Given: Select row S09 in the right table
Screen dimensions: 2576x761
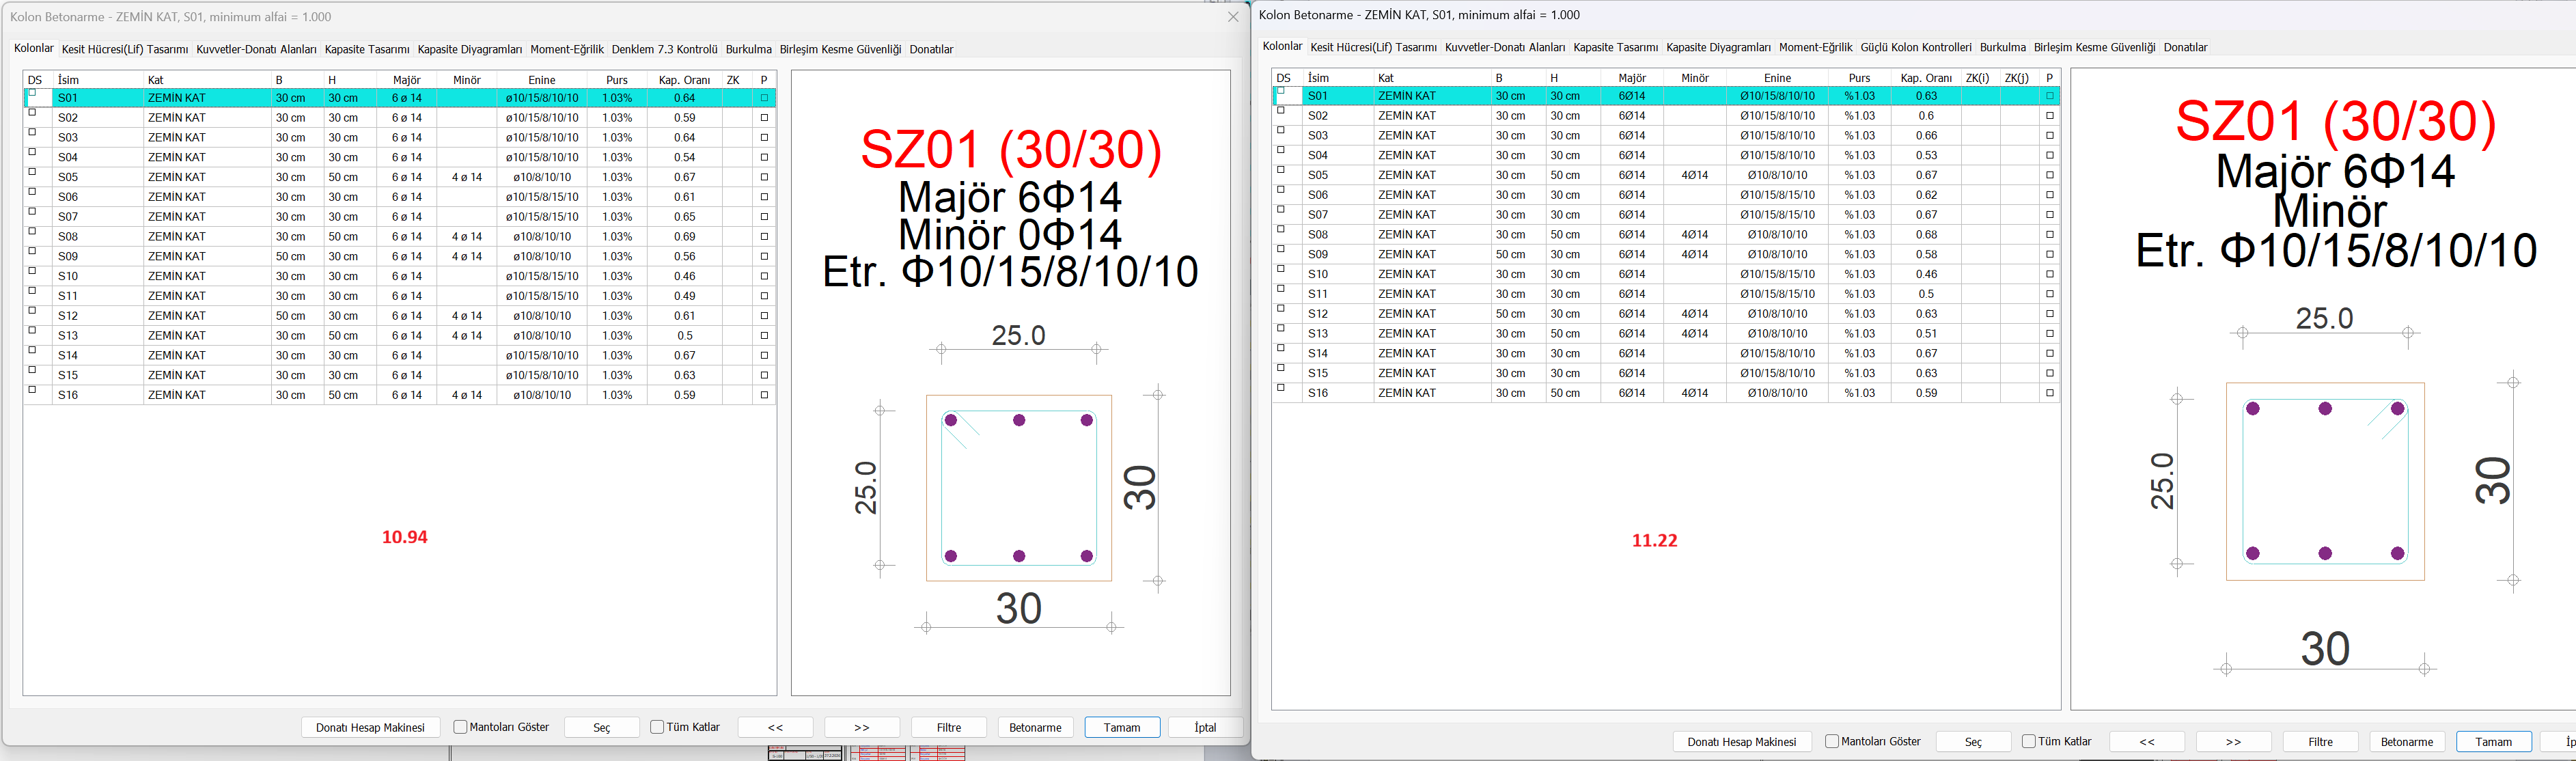Looking at the screenshot, I should [x=1318, y=254].
